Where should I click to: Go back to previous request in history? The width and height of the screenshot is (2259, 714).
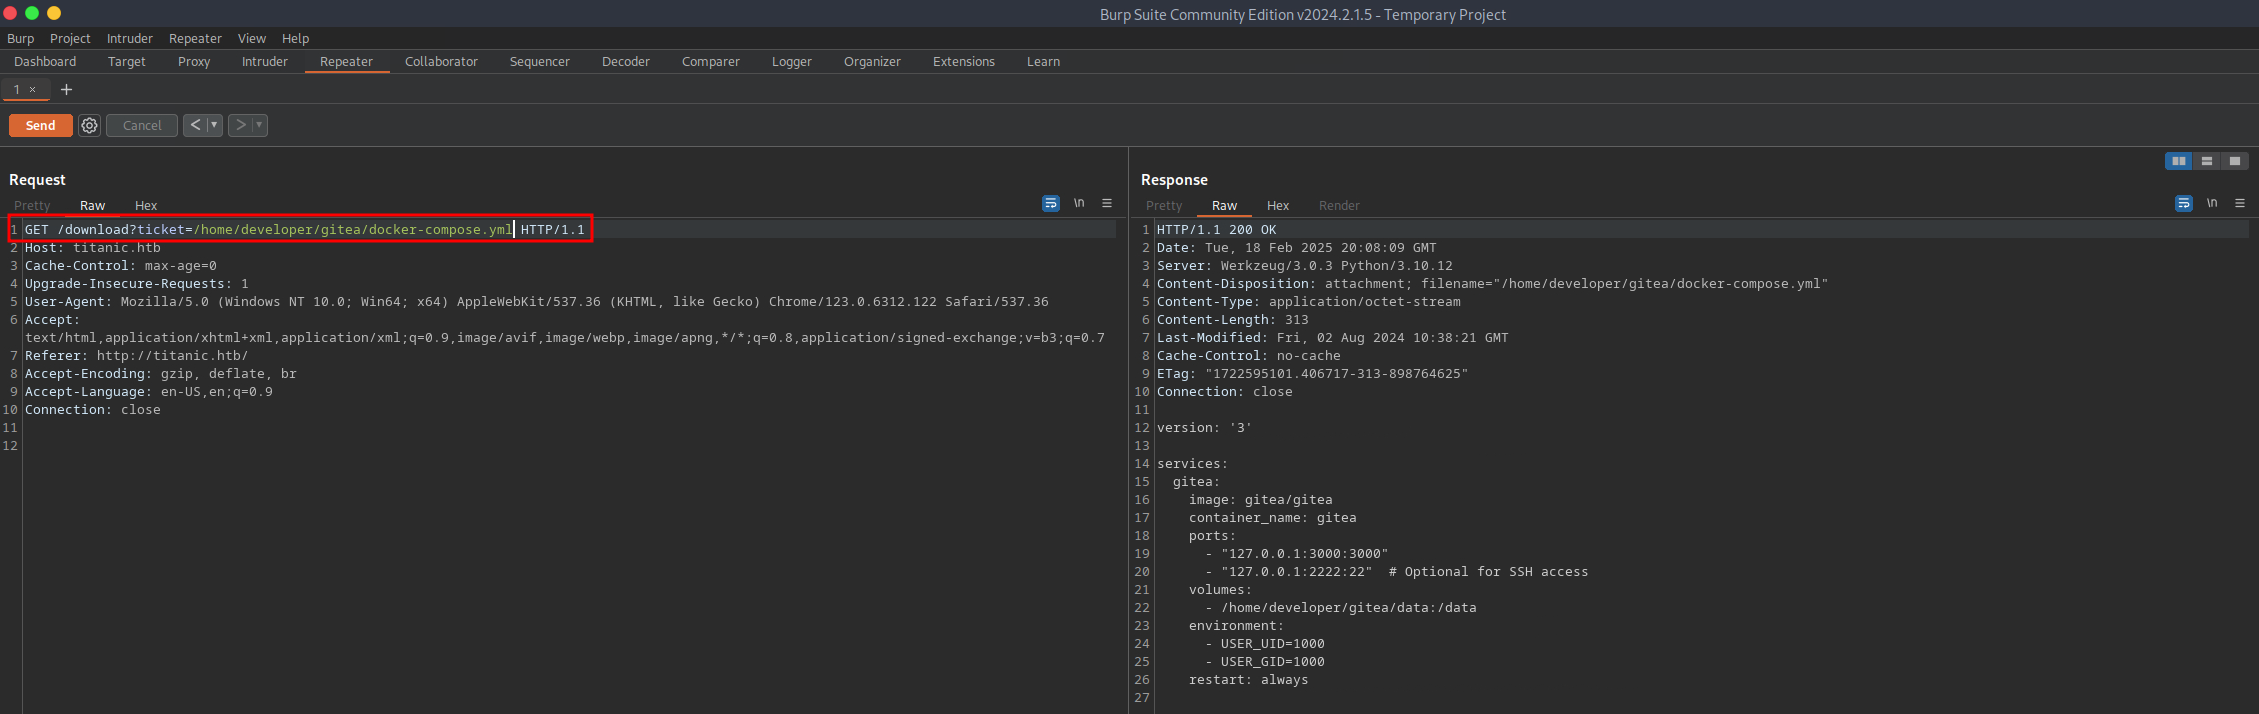pos(195,125)
